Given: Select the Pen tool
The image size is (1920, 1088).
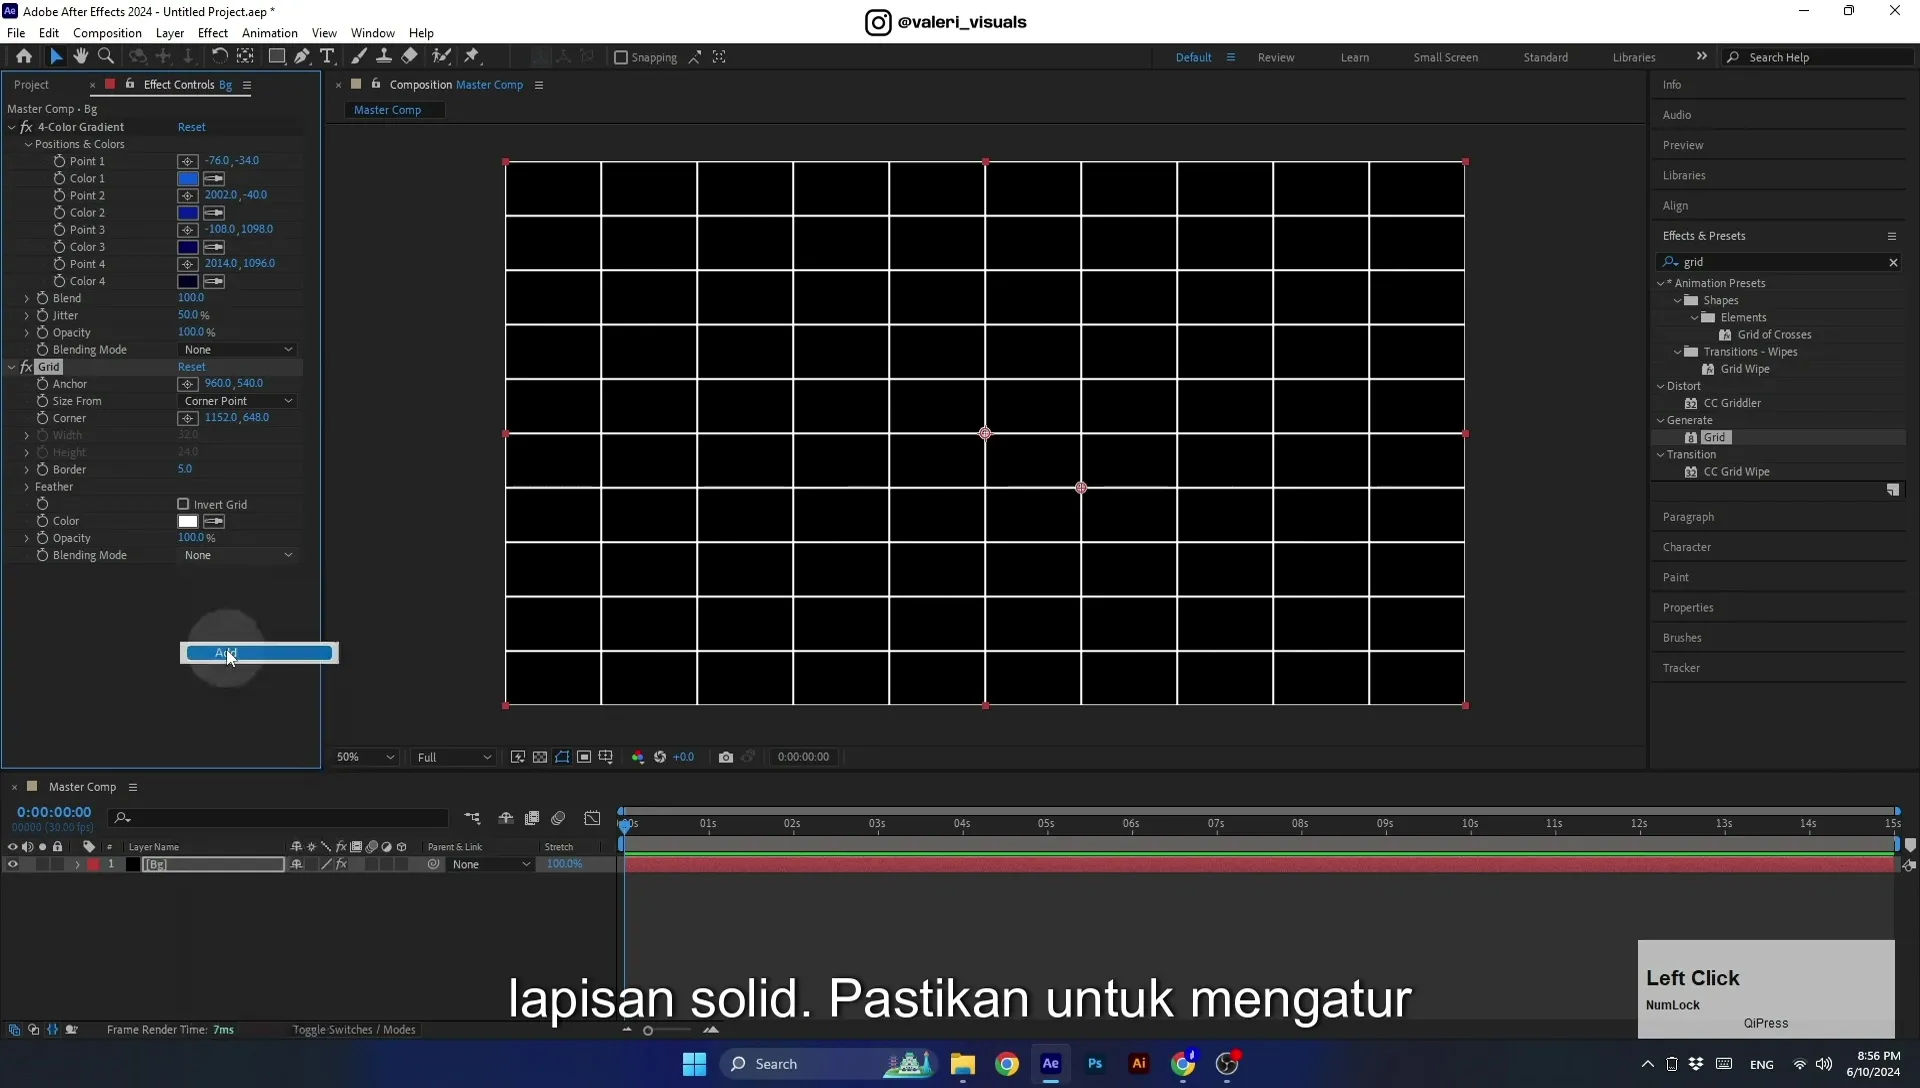Looking at the screenshot, I should 302,57.
